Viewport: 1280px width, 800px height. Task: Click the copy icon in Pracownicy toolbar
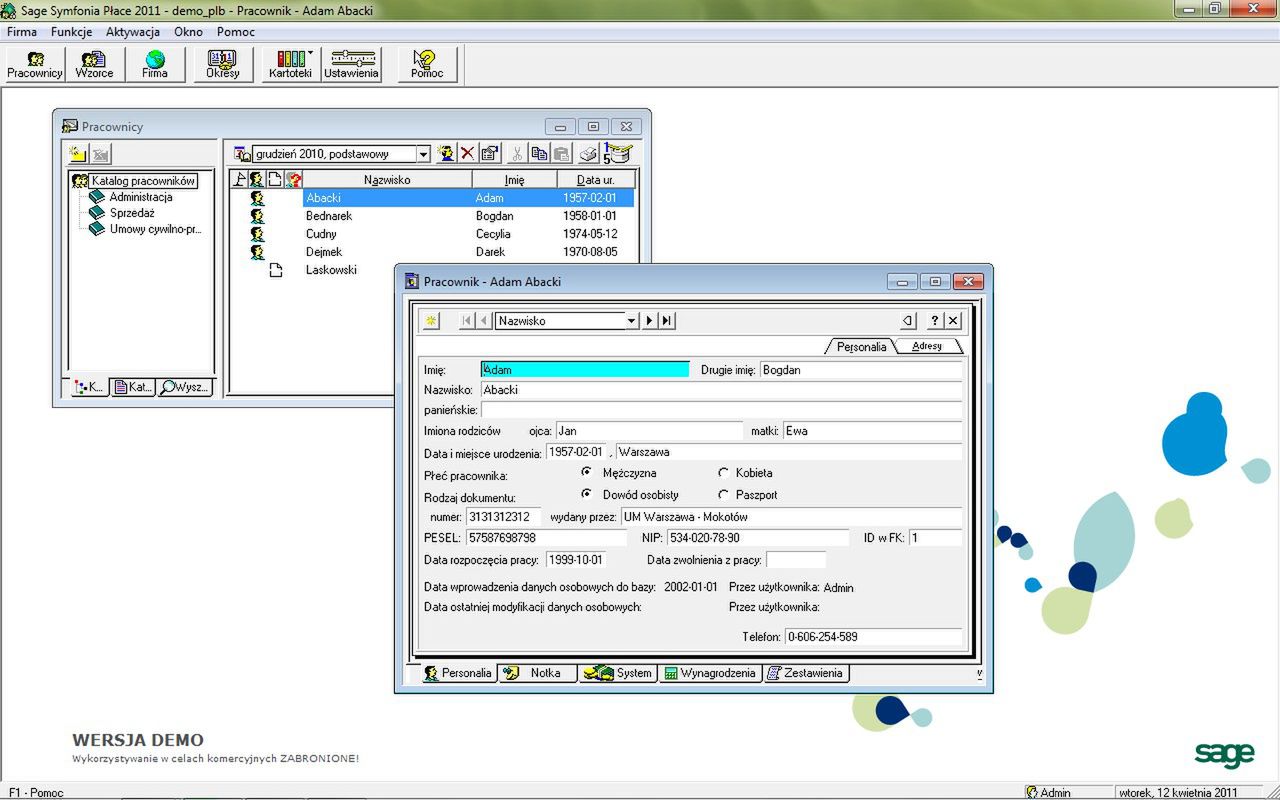pyautogui.click(x=539, y=154)
